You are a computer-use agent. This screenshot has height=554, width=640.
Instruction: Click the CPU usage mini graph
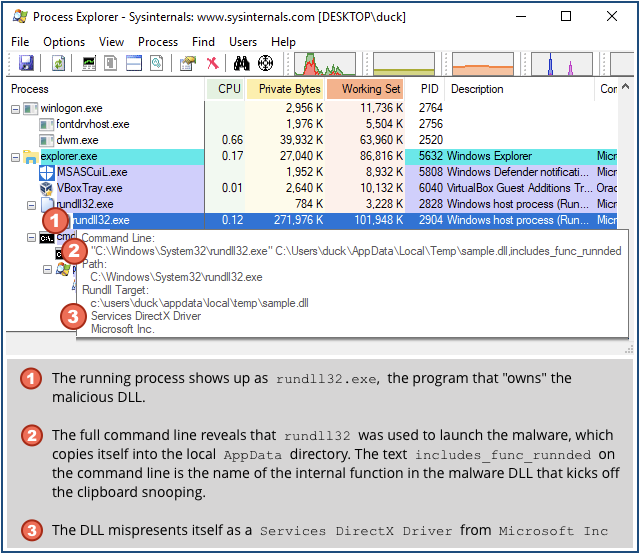[325, 64]
